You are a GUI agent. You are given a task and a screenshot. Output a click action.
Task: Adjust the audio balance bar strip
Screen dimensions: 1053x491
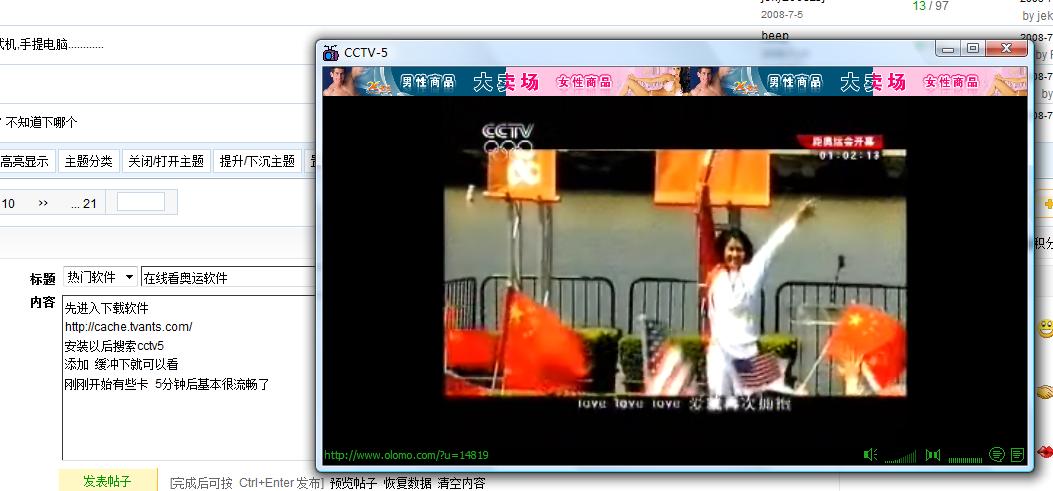click(964, 459)
